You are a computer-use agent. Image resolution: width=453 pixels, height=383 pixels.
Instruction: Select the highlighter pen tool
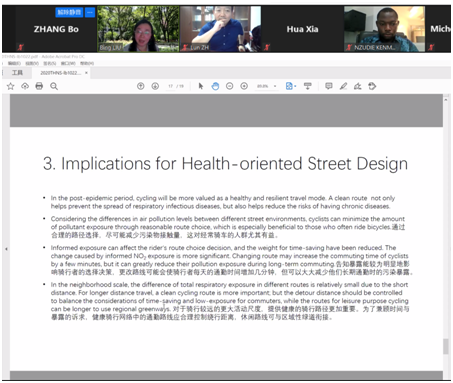coord(343,86)
